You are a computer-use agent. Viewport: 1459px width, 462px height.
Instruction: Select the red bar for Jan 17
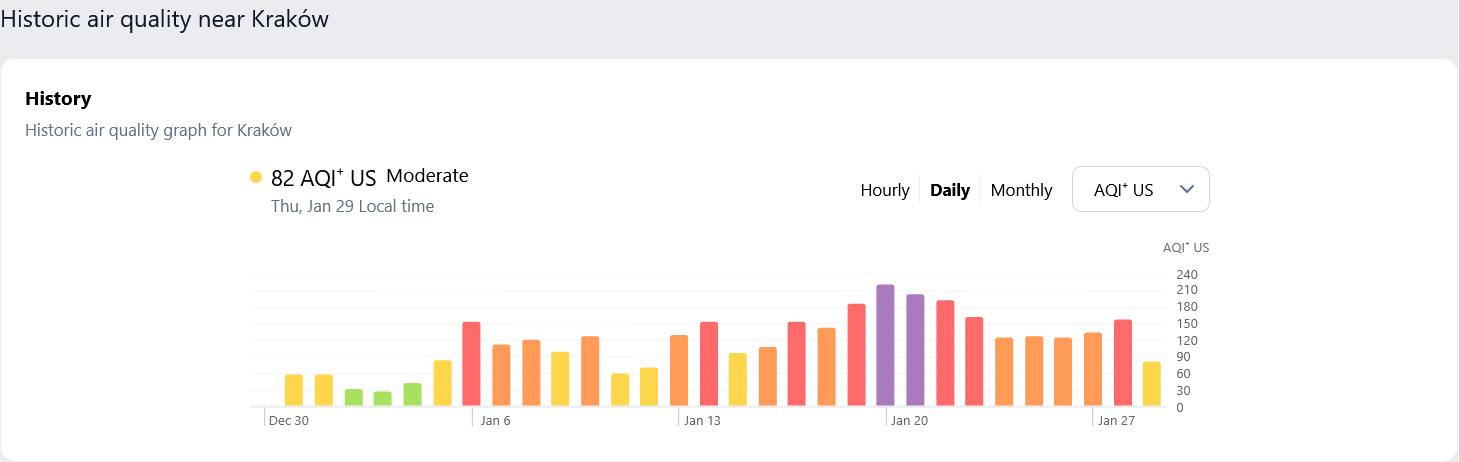797,364
